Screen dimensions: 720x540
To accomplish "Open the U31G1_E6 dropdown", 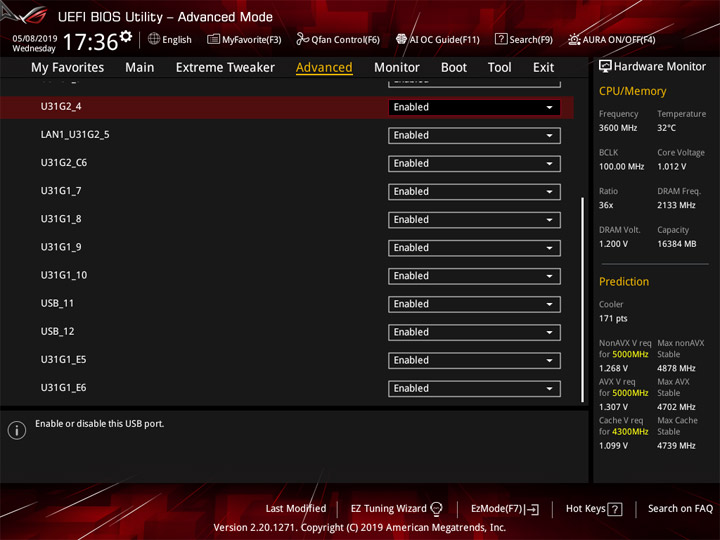I will (474, 388).
